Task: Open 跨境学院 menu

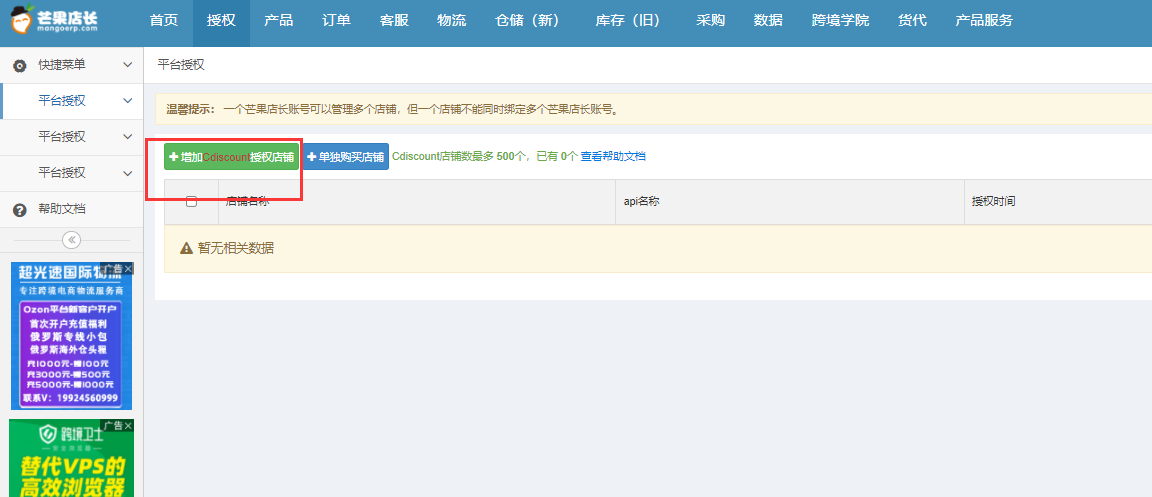Action: click(840, 21)
